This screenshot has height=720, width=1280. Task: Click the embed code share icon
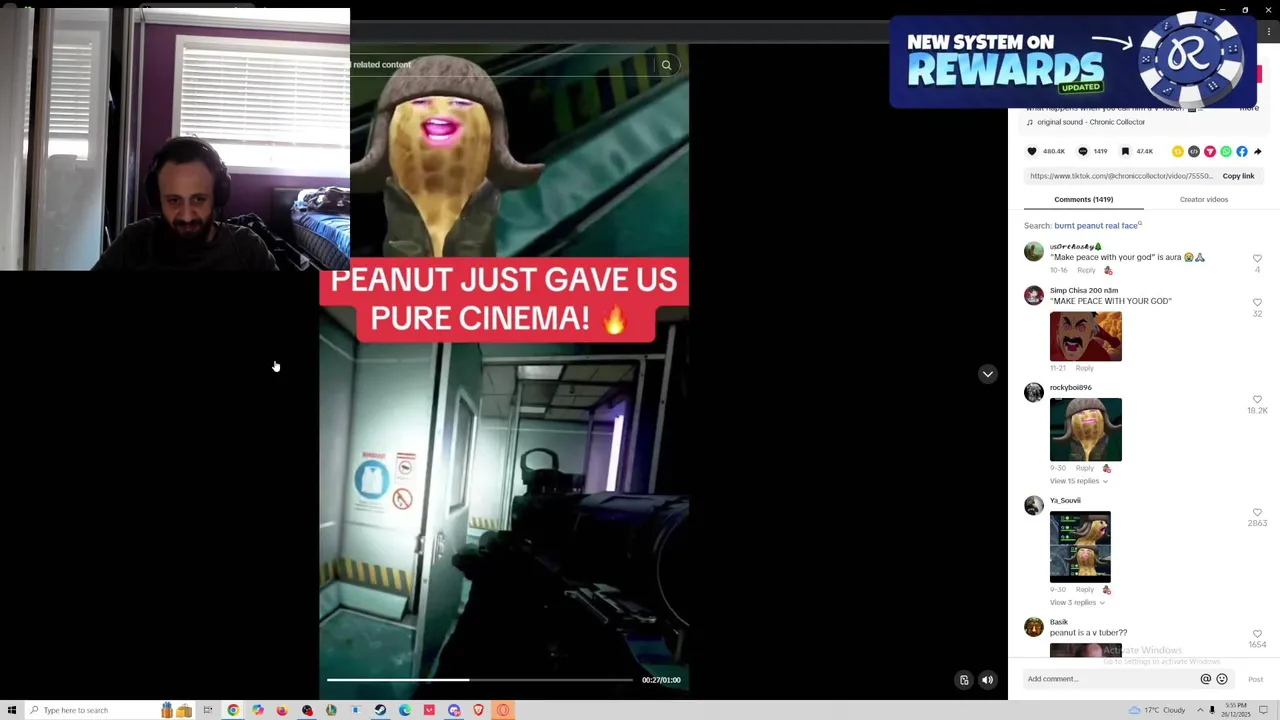1194,151
